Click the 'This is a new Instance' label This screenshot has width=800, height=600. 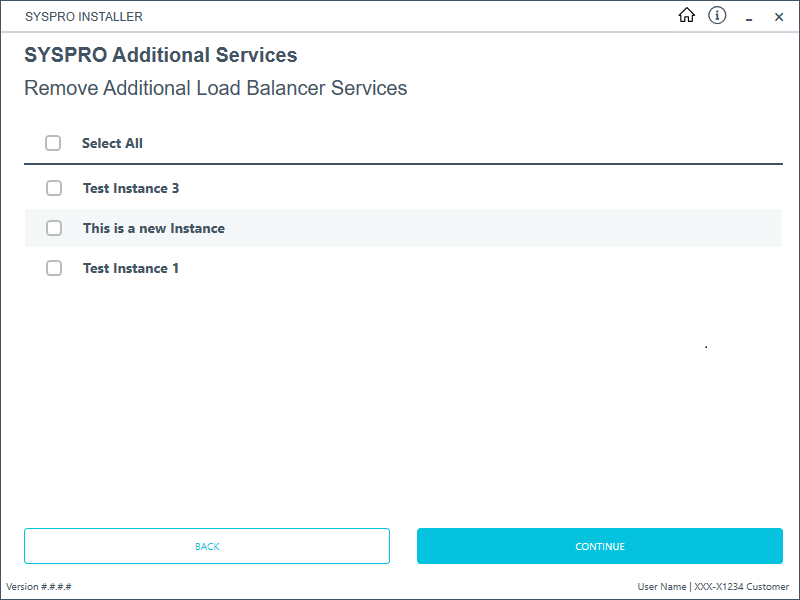pyautogui.click(x=153, y=228)
